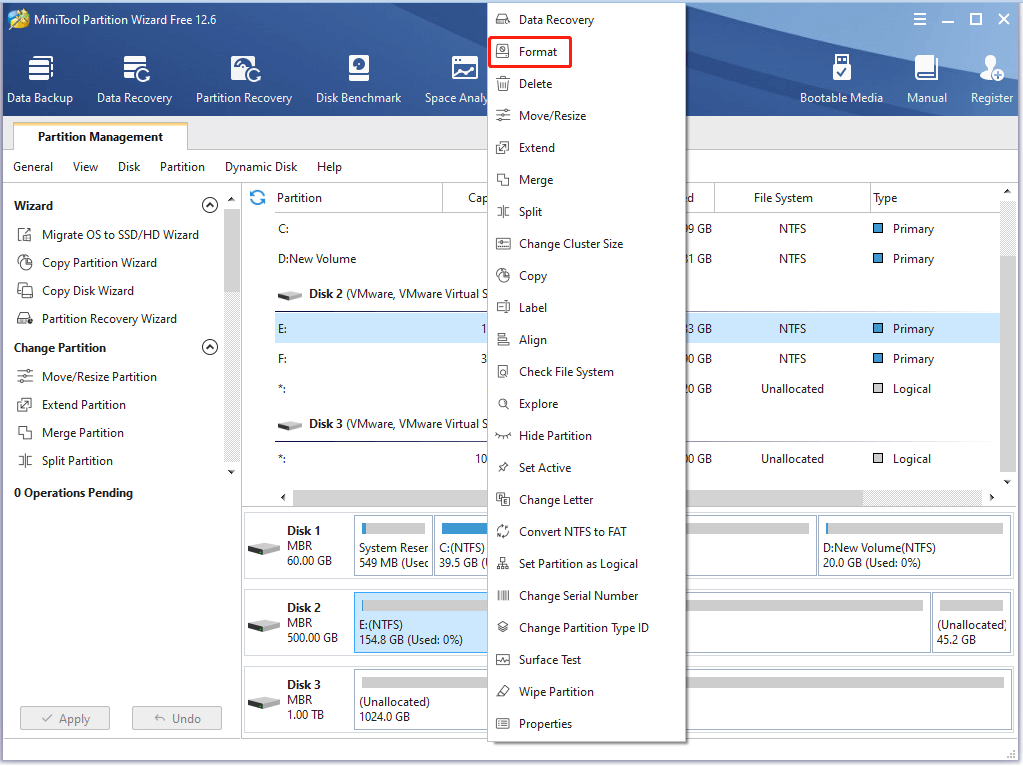
Task: Choose Extend in the context menu
Action: [x=587, y=147]
